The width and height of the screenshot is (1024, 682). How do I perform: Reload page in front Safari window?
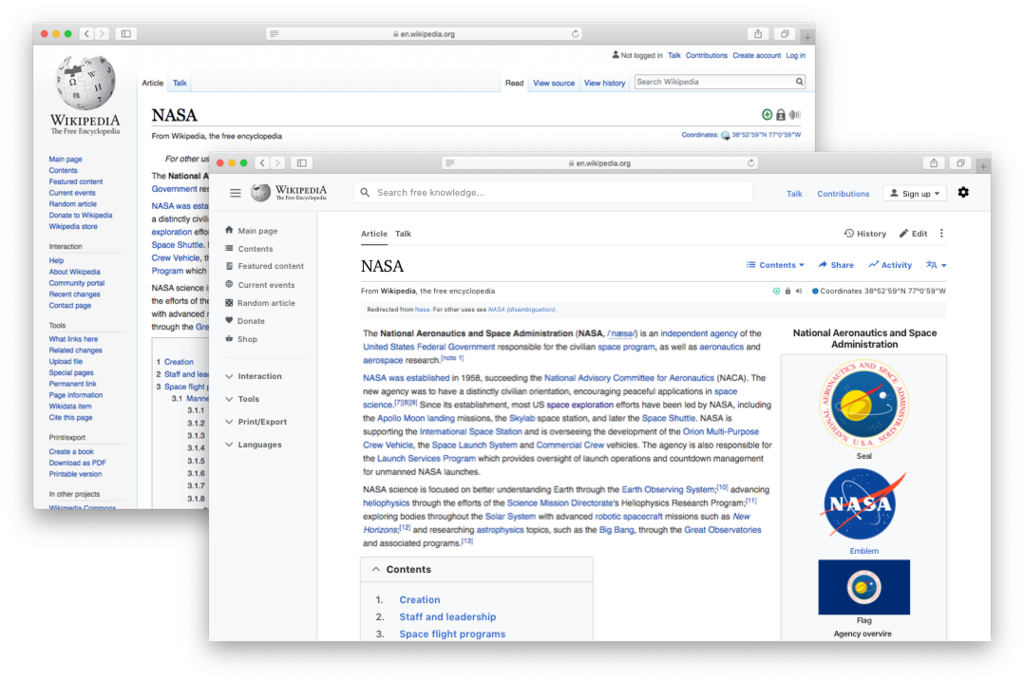(751, 163)
